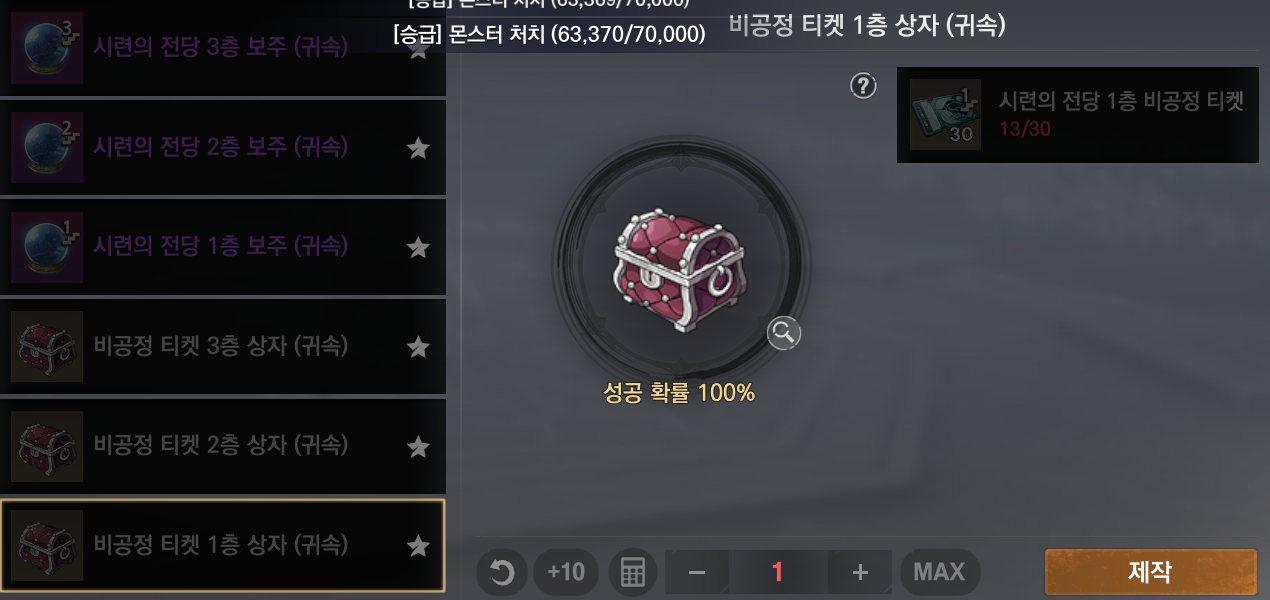Click the 시련의 전당 2층 보주 orb icon
Screen dimensions: 1270x600
[x=46, y=148]
